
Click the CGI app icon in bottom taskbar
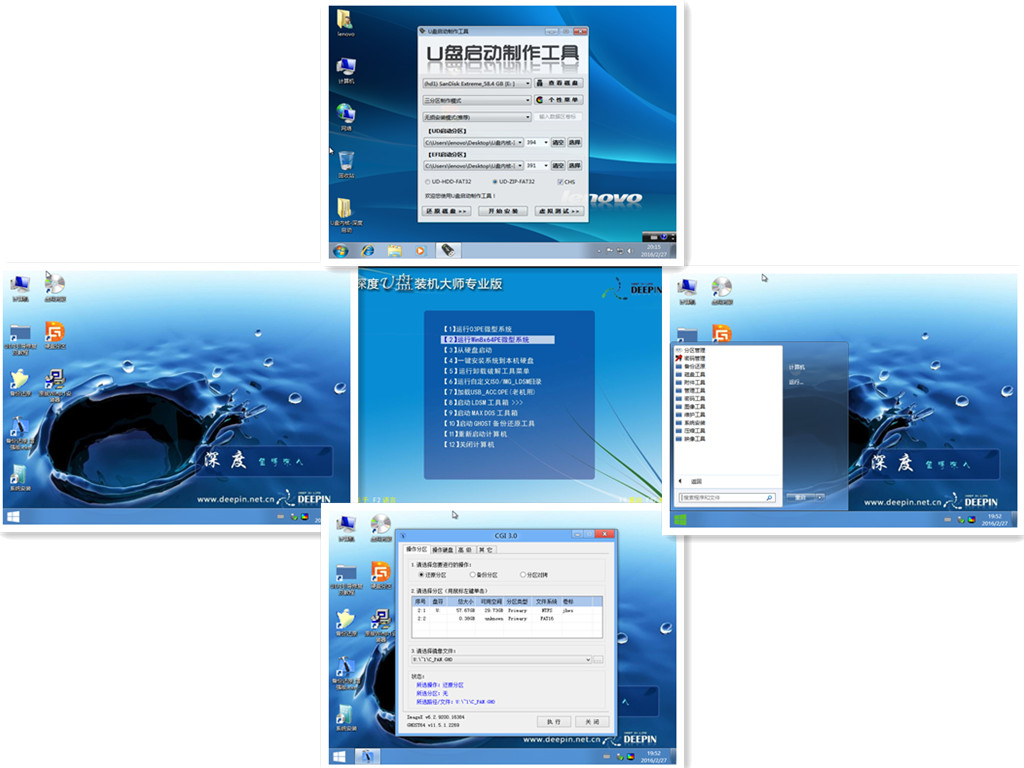point(367,757)
